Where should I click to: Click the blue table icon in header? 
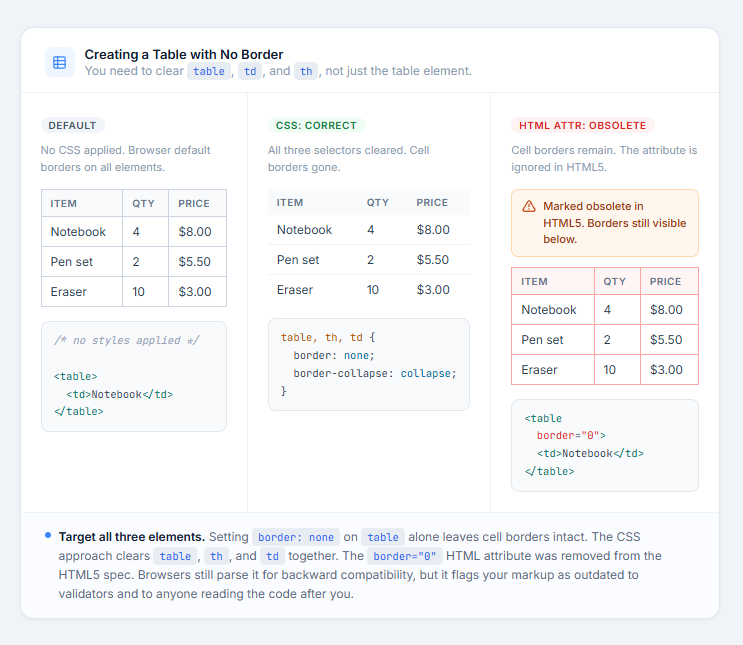pos(60,62)
